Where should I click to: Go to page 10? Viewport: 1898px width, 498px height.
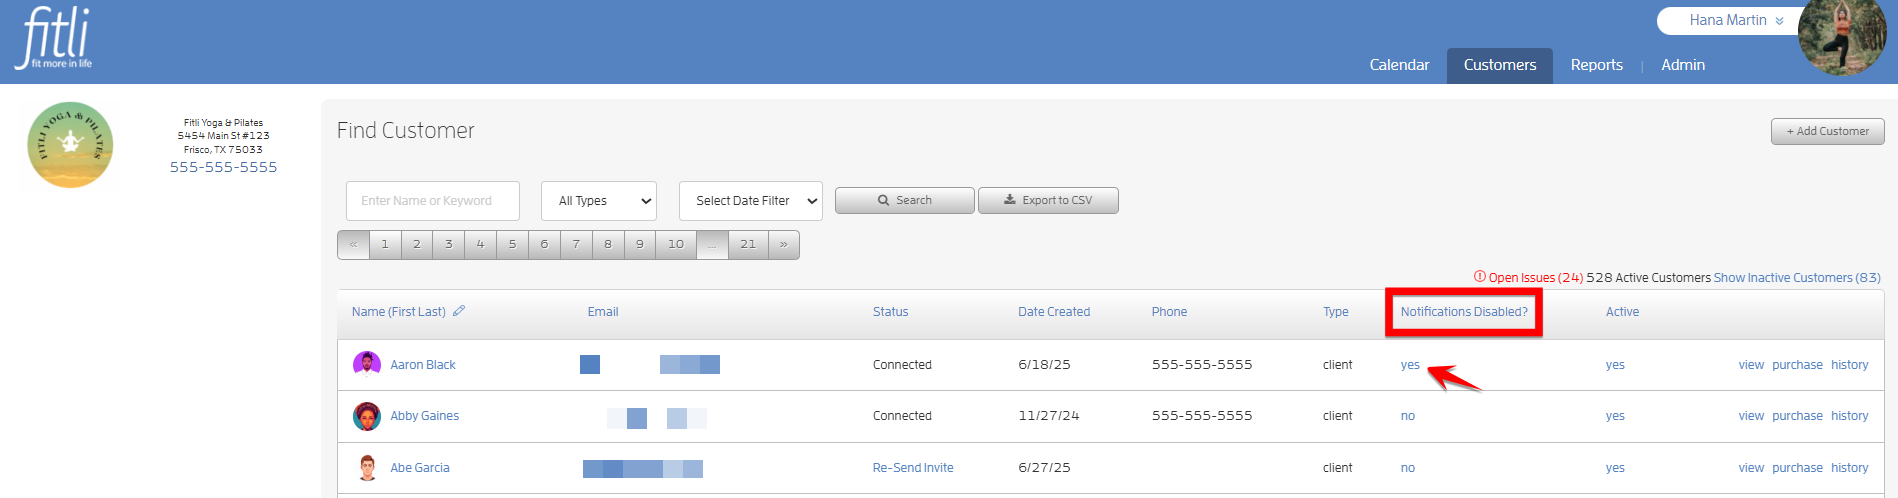tap(676, 244)
